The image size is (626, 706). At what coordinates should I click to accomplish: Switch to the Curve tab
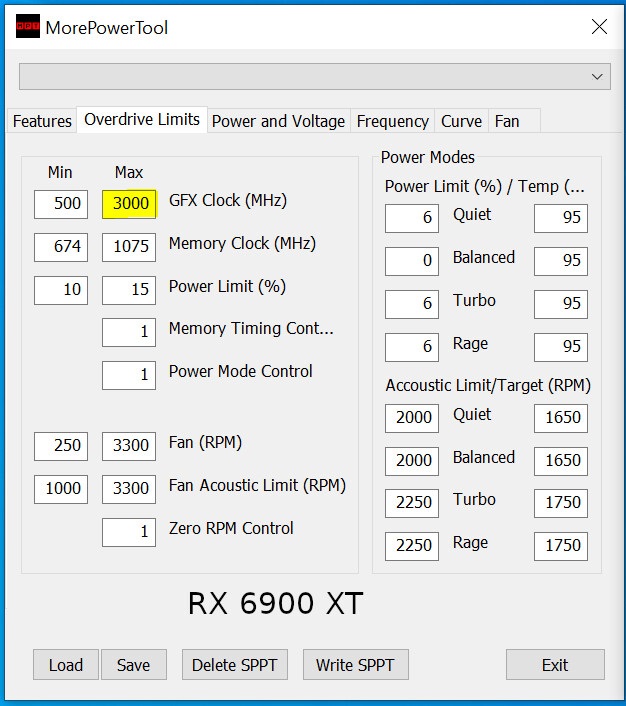tap(461, 121)
